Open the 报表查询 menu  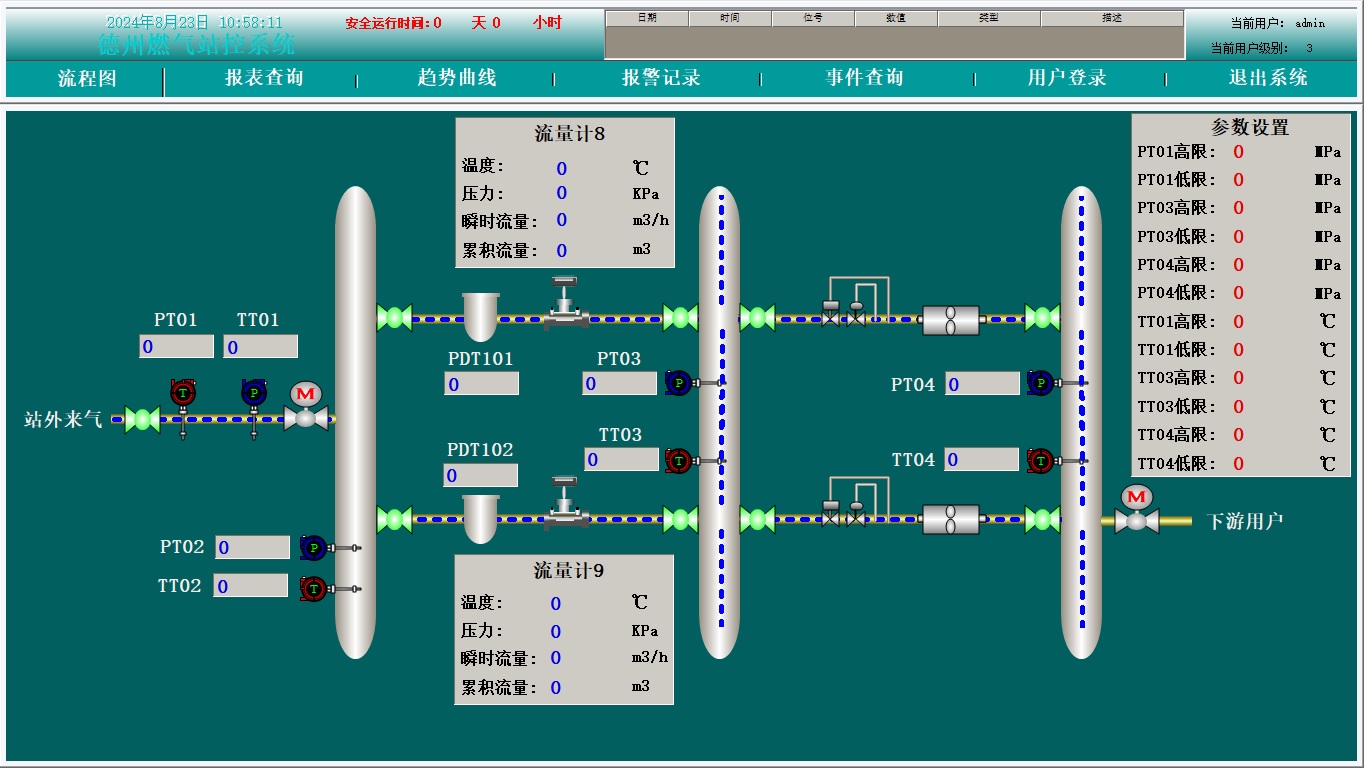263,78
